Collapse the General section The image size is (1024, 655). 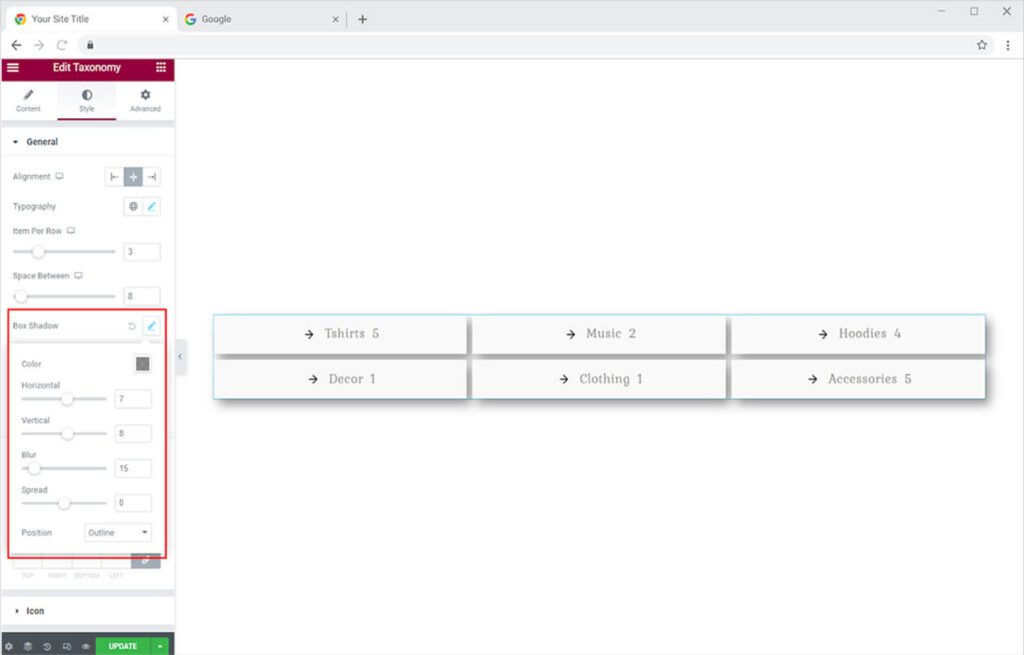[x=41, y=142]
